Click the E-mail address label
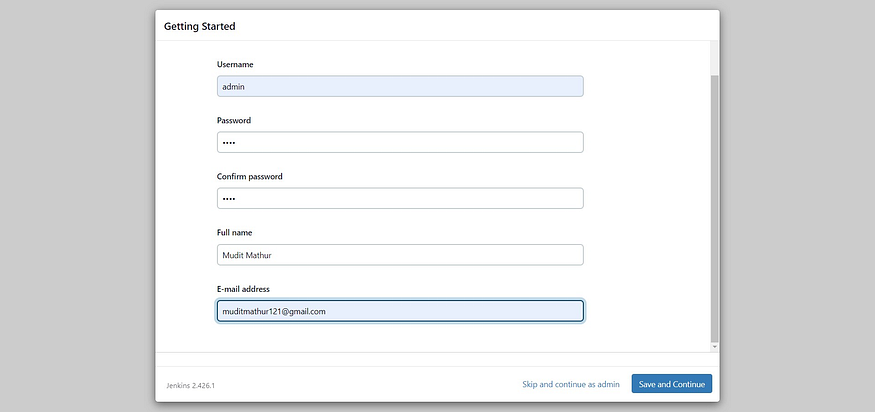Image resolution: width=875 pixels, height=412 pixels. coord(245,289)
